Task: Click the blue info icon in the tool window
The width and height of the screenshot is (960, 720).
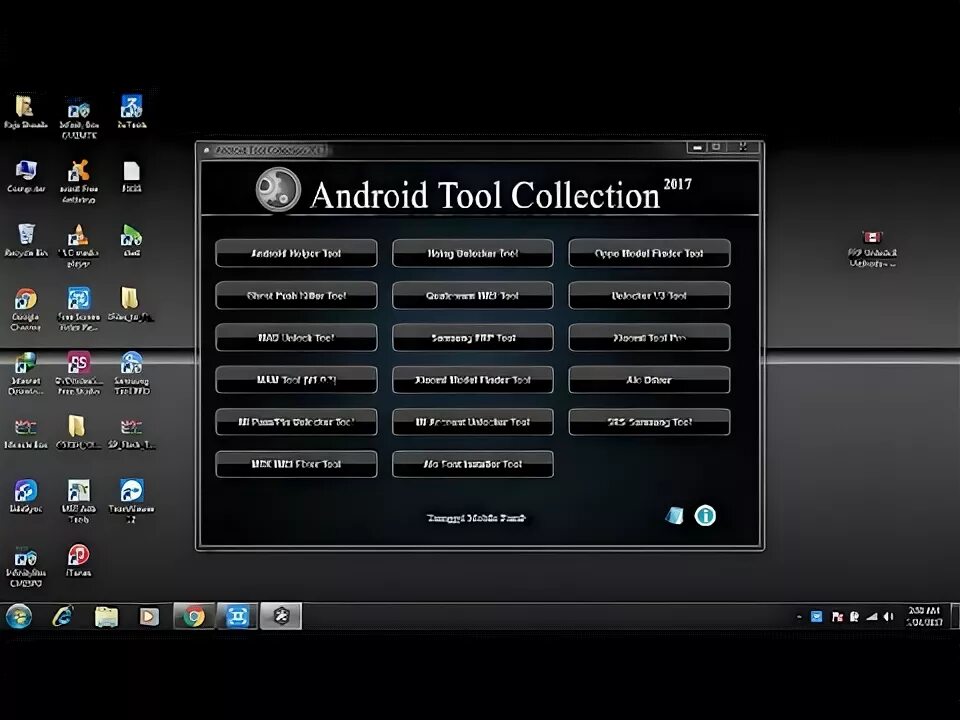Action: click(x=705, y=516)
